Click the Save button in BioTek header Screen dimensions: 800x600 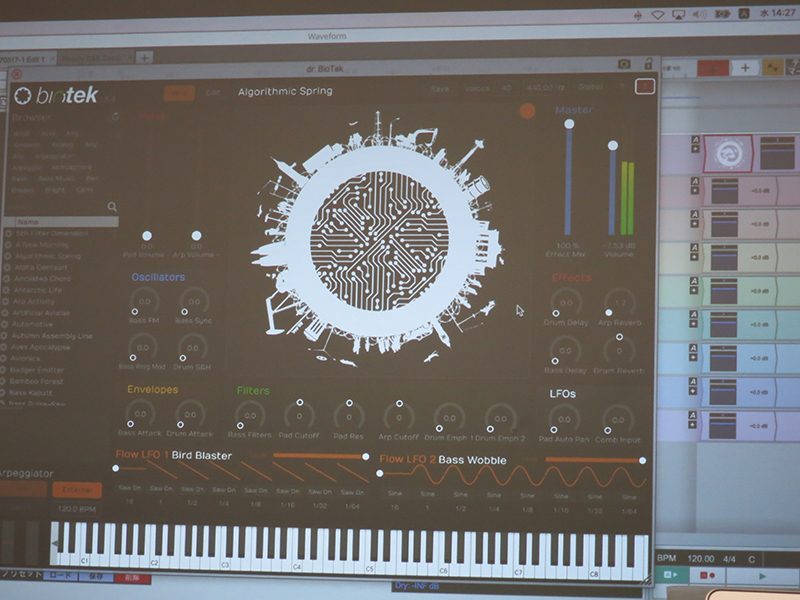(440, 89)
